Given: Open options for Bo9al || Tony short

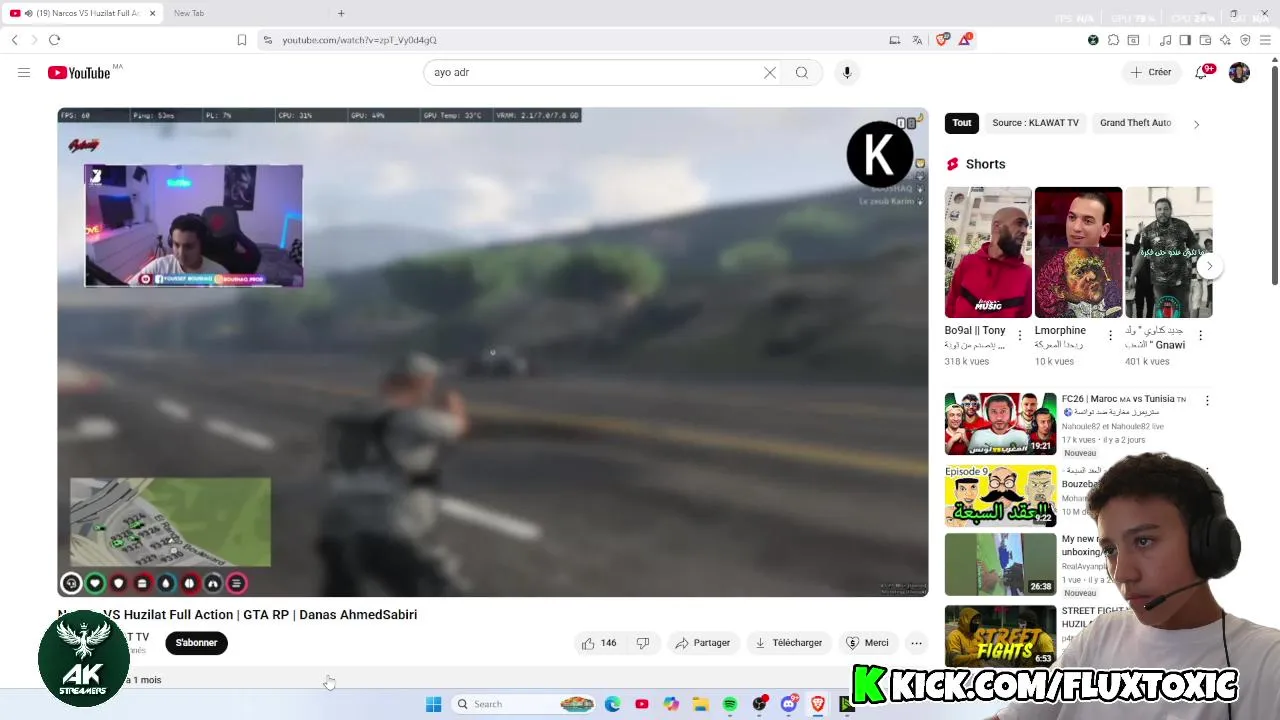Looking at the screenshot, I should click(x=1020, y=335).
